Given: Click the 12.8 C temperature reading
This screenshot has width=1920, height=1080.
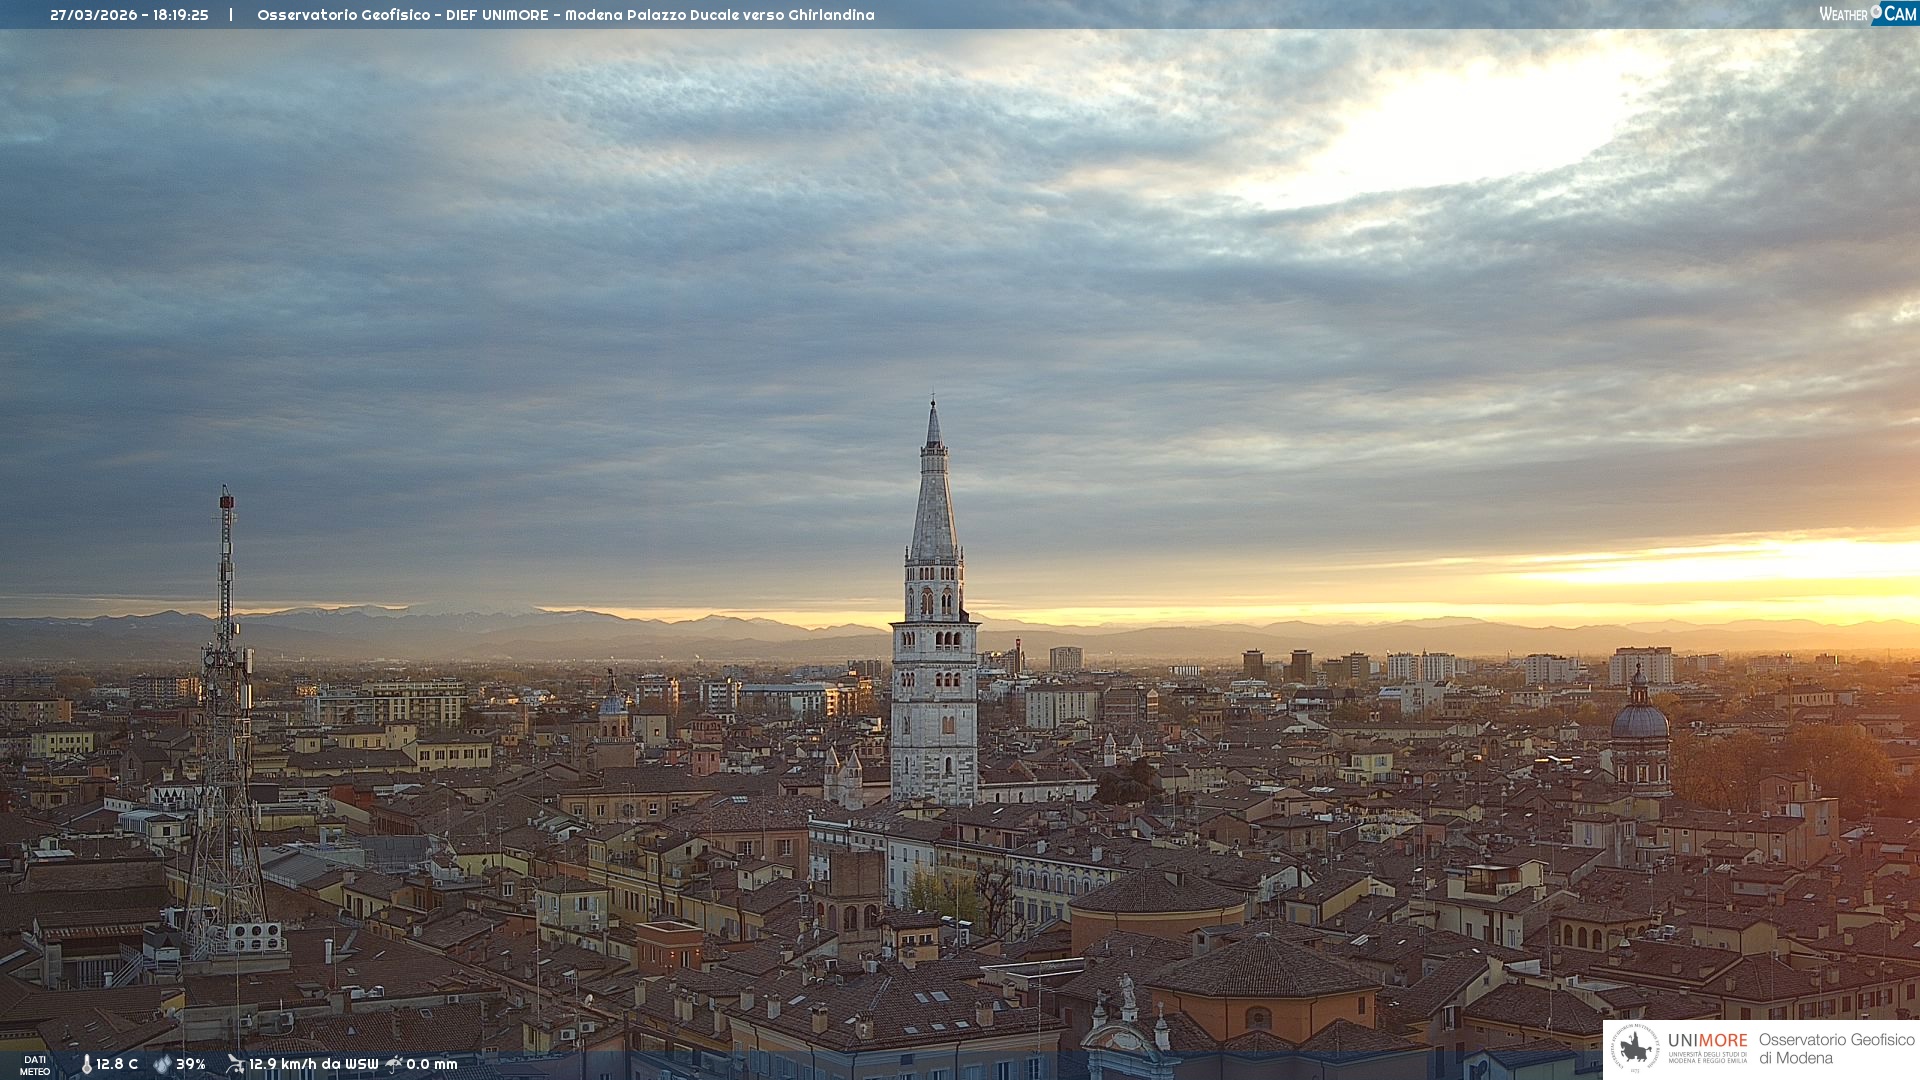Looking at the screenshot, I should (117, 1065).
